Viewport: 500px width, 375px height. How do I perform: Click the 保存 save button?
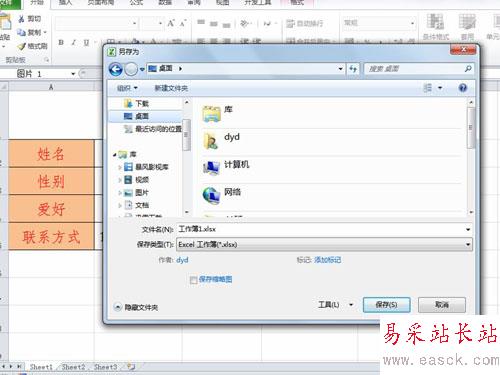coord(386,305)
